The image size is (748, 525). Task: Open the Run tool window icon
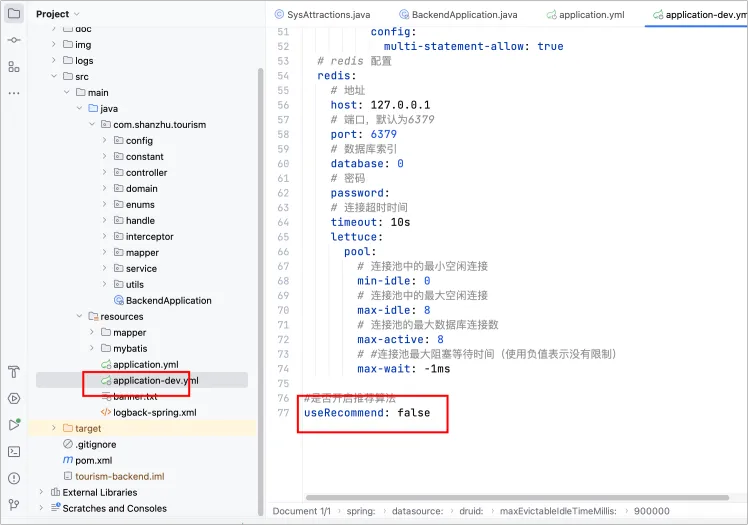(x=13, y=424)
